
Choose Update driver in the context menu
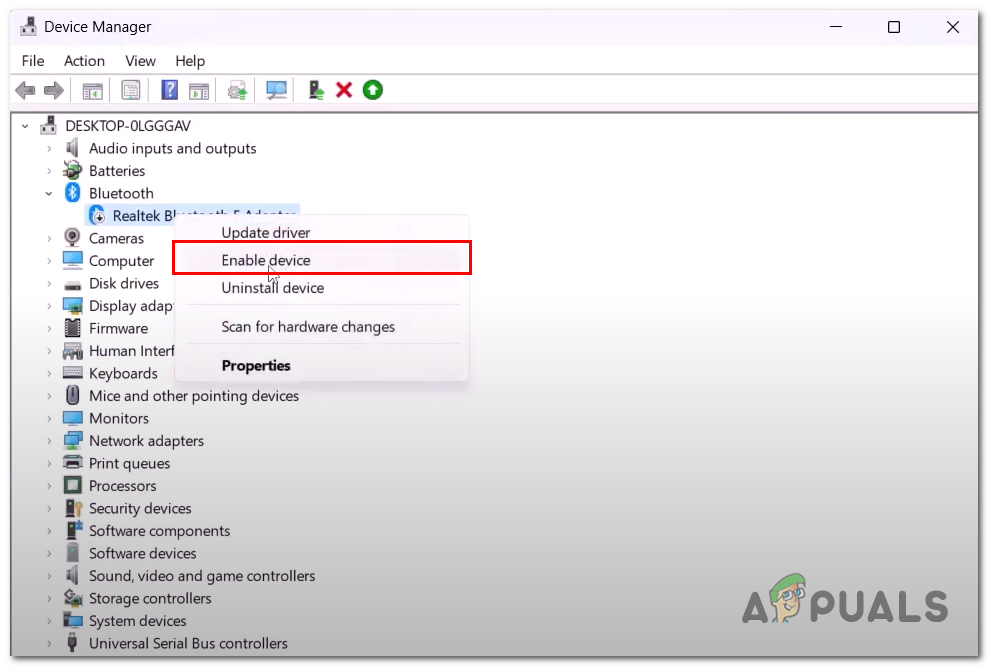tap(265, 232)
